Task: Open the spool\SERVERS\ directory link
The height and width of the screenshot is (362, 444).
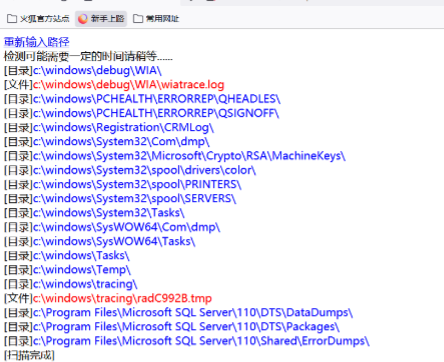Action: (135, 199)
